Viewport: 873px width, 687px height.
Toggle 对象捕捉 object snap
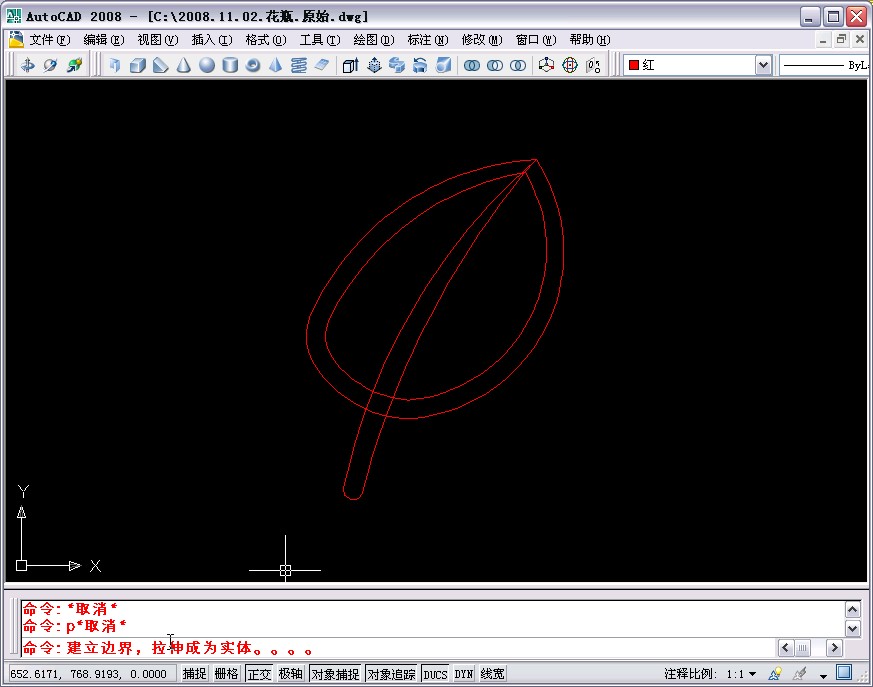[x=336, y=674]
